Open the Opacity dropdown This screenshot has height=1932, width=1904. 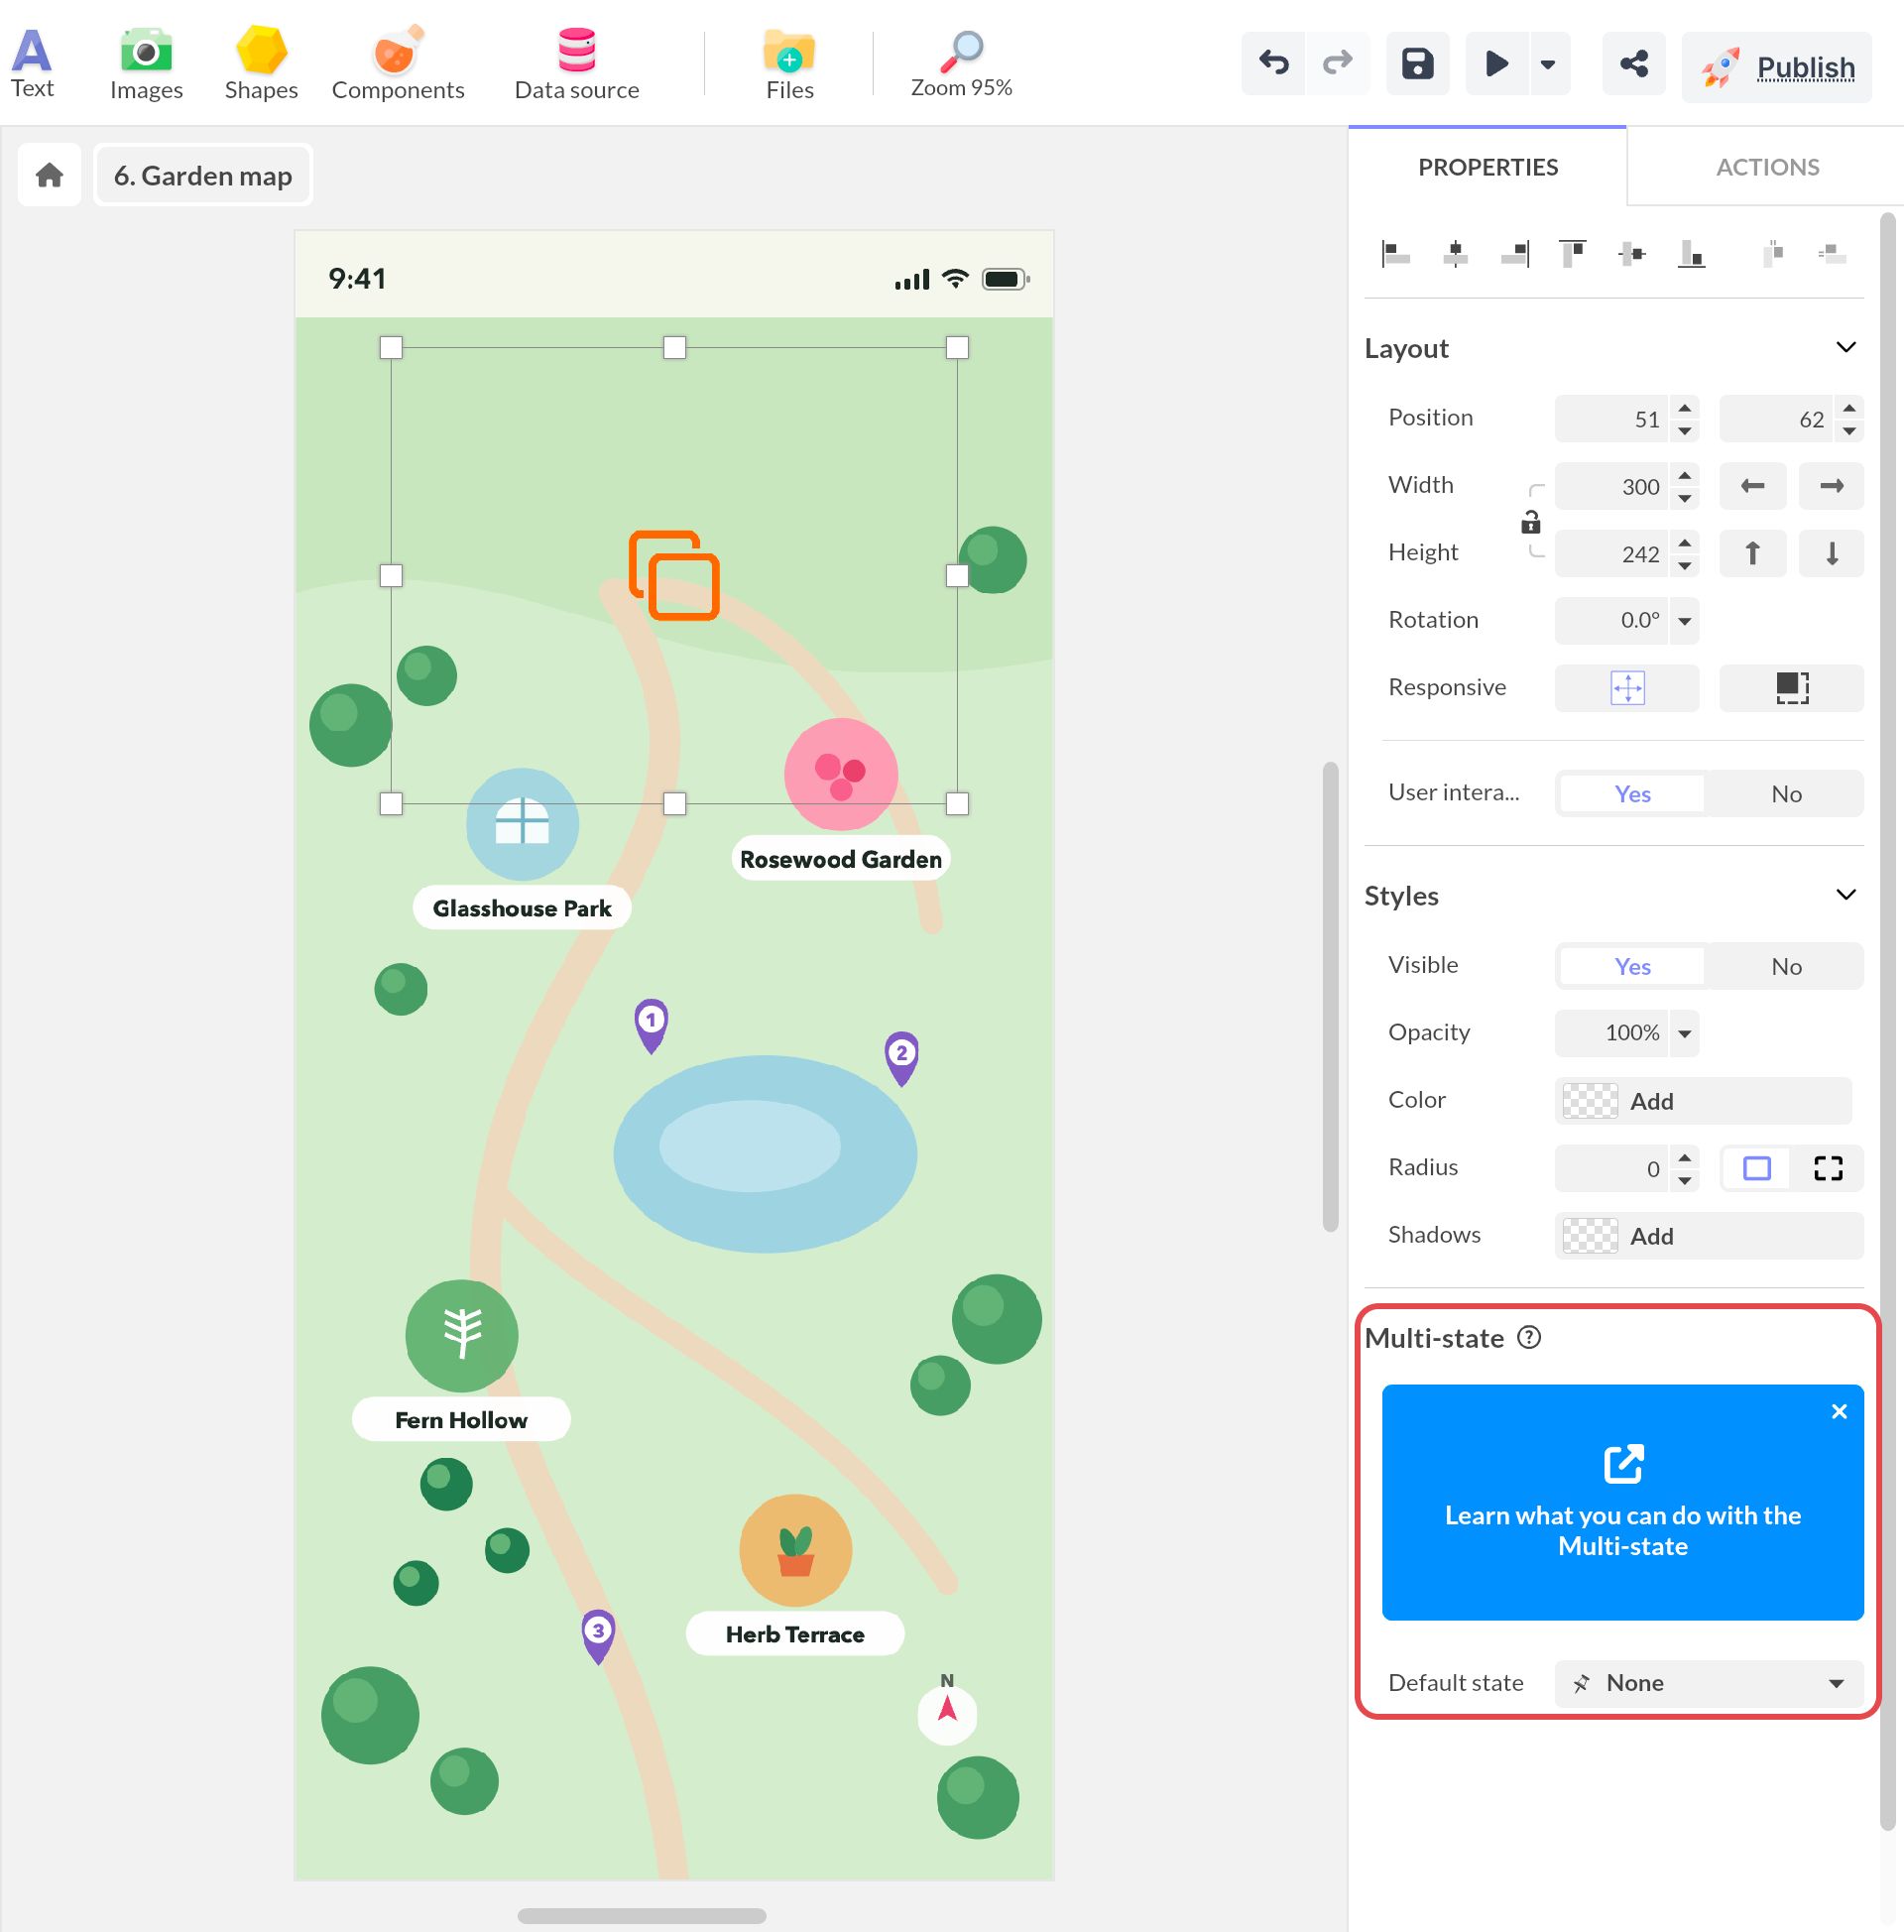(x=1684, y=1033)
